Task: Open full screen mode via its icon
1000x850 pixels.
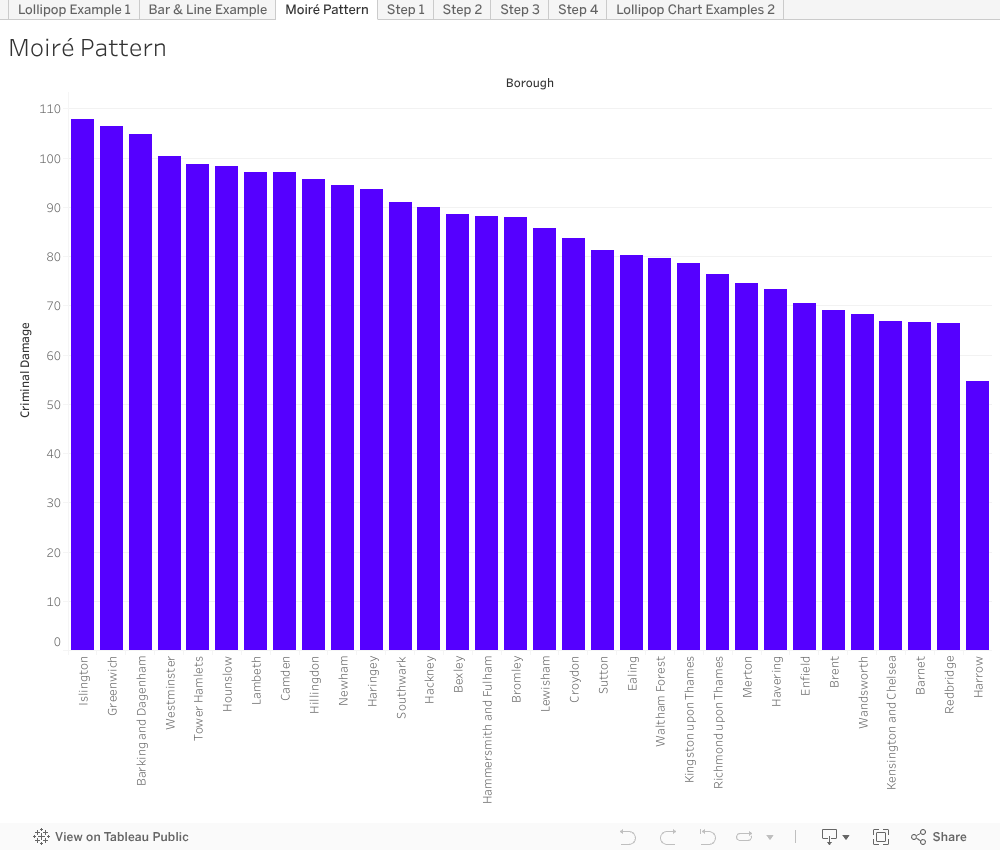Action: (881, 836)
